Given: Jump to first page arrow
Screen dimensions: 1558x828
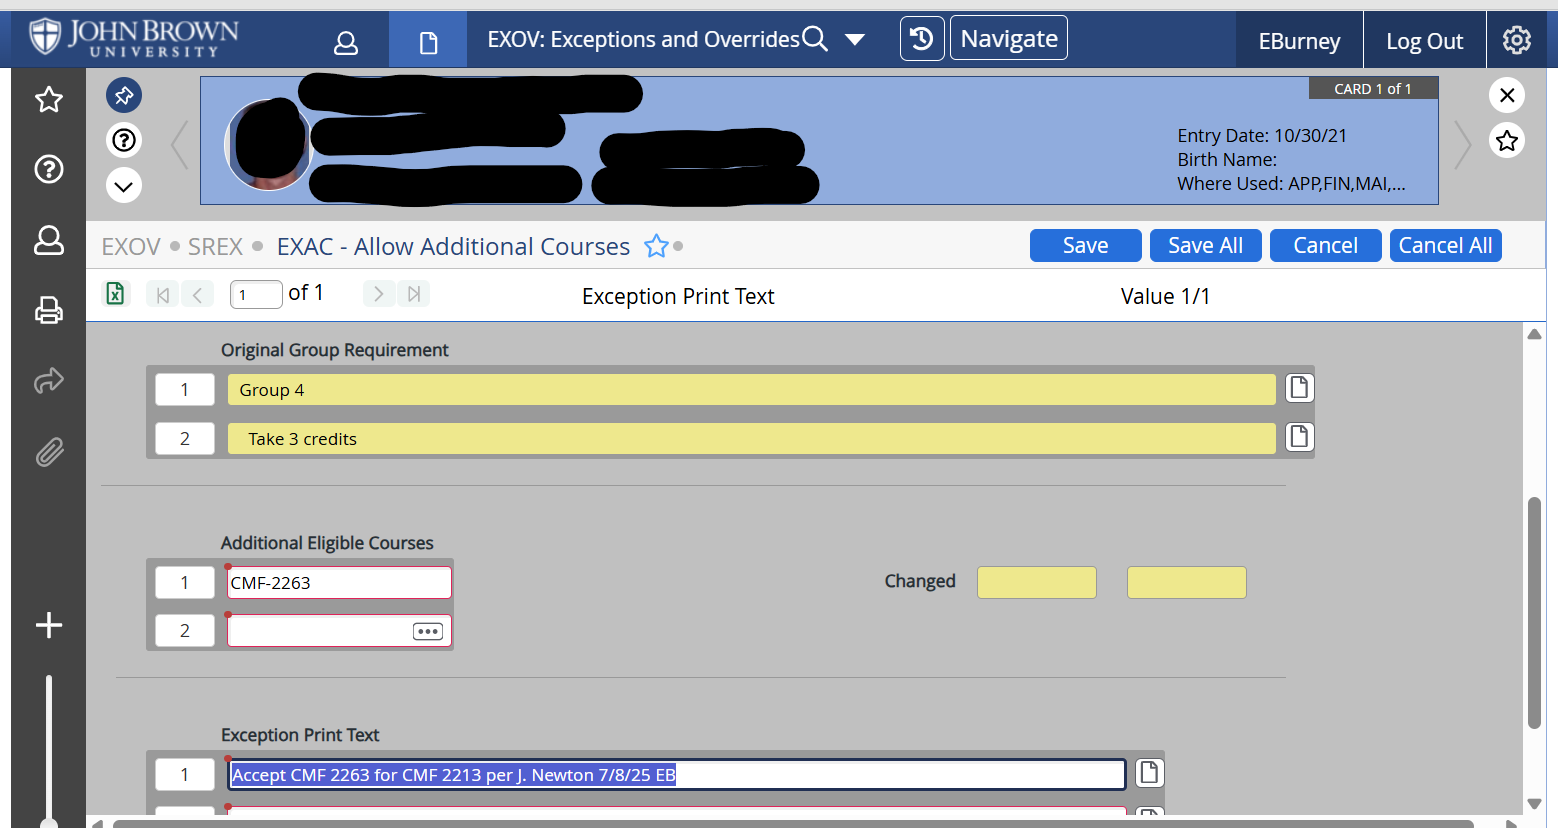Looking at the screenshot, I should pos(163,294).
